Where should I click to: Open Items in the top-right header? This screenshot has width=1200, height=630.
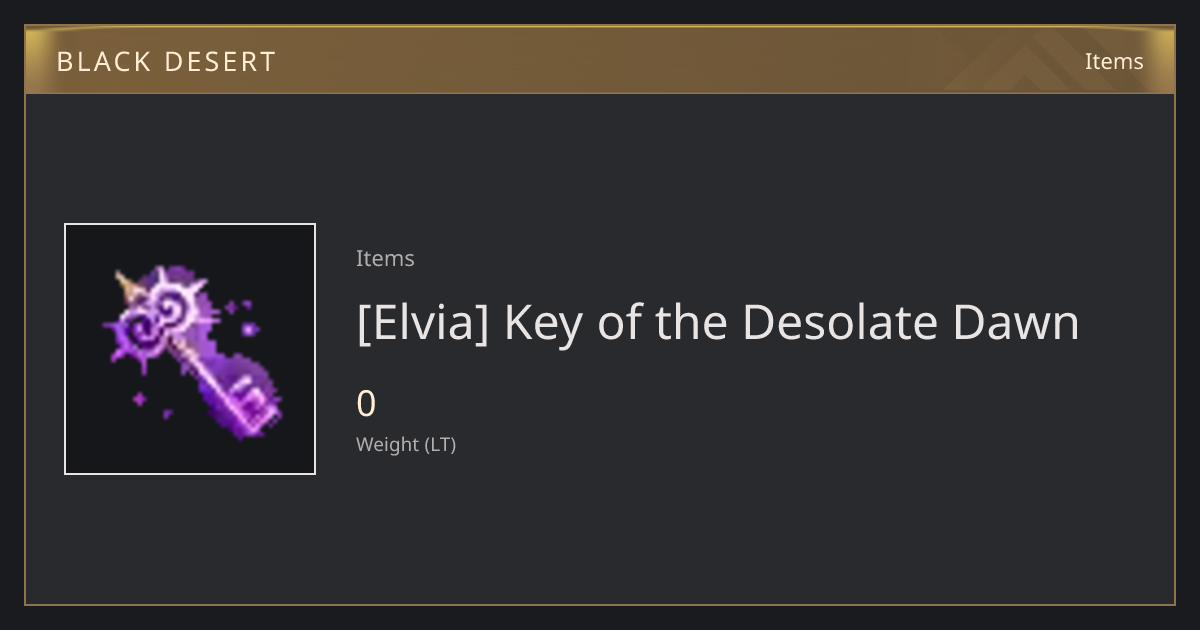(1114, 61)
